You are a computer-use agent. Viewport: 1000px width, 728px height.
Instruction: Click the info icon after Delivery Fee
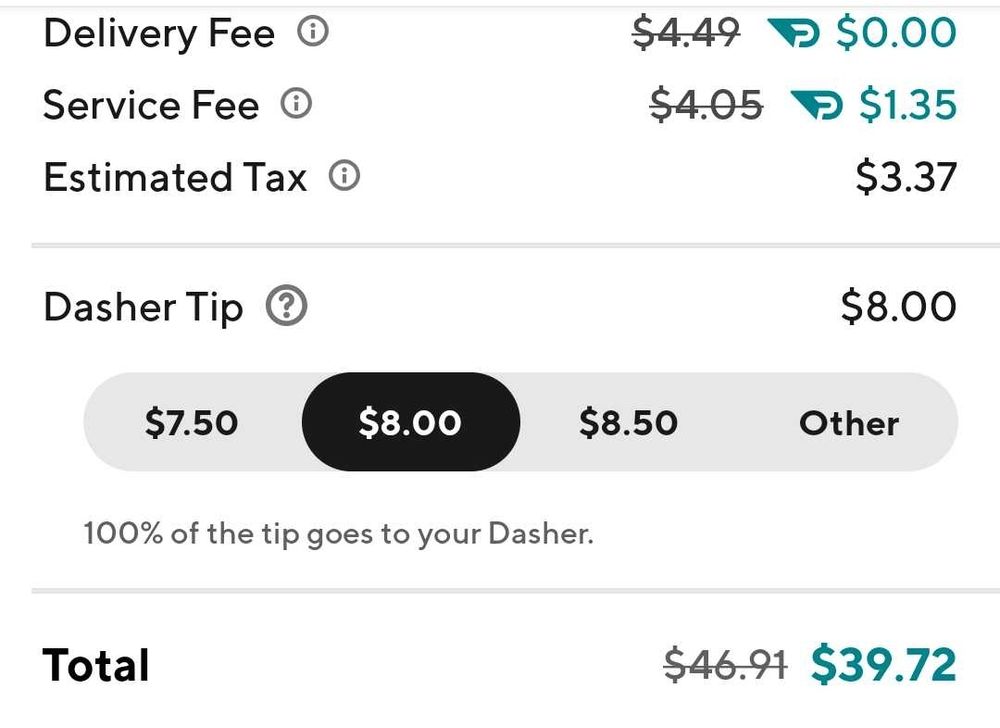314,30
